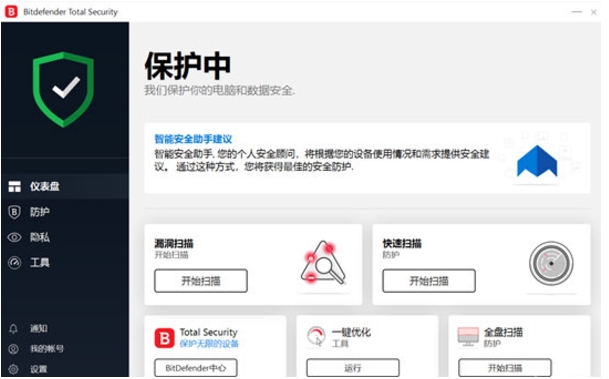
Task: Click the gear icon beside 设置
Action: [x=13, y=369]
